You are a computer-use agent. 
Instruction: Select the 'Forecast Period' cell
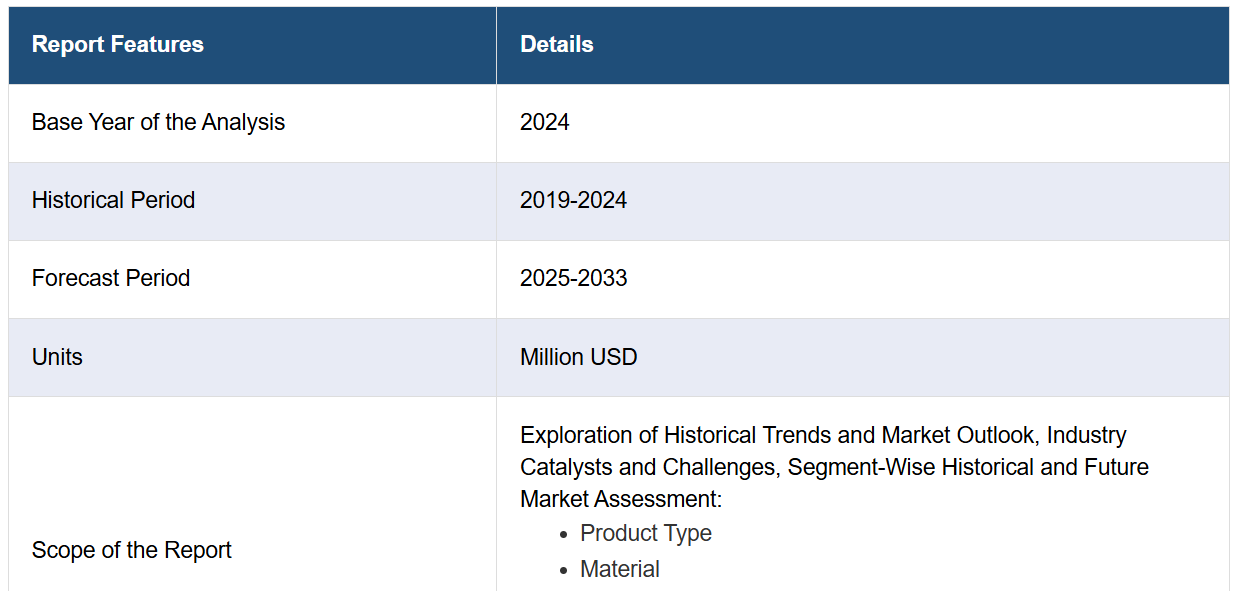(x=252, y=279)
